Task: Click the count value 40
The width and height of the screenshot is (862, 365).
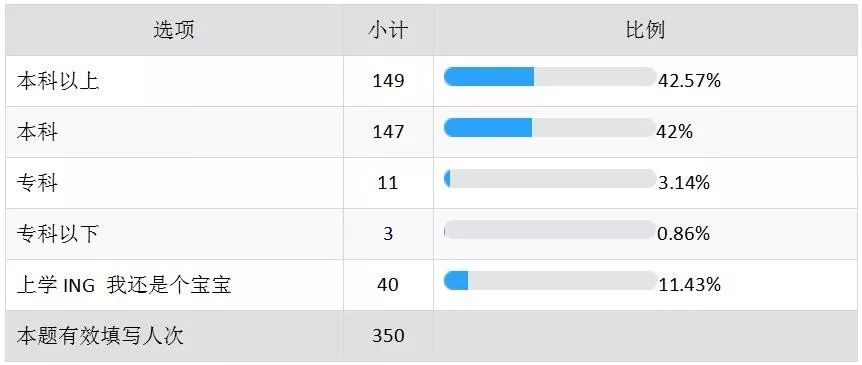Action: click(x=388, y=285)
